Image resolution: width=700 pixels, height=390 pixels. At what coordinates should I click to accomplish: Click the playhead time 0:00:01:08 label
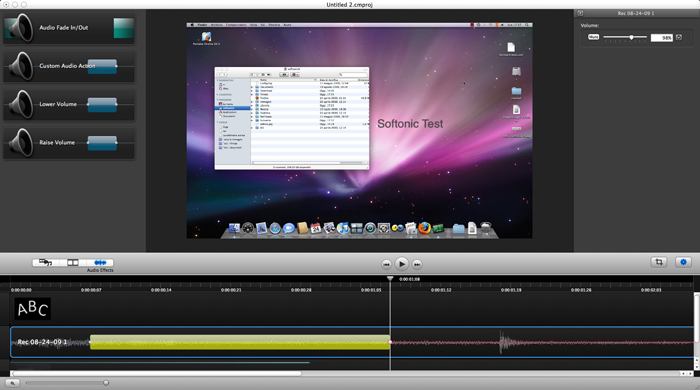pos(409,279)
